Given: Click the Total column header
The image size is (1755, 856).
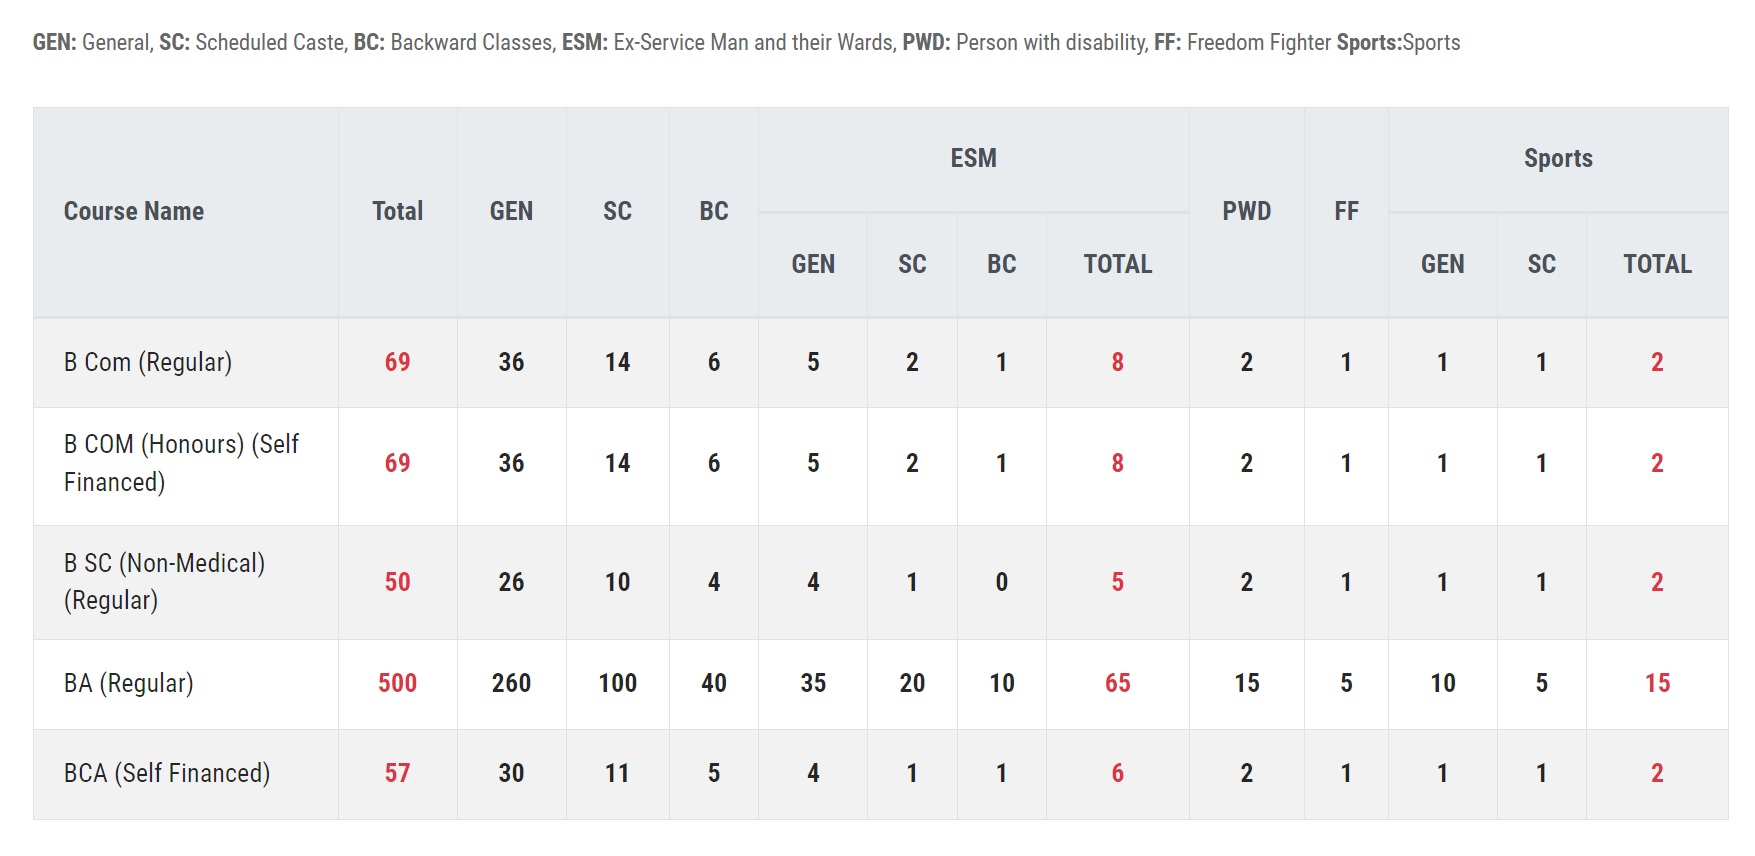Looking at the screenshot, I should (398, 211).
